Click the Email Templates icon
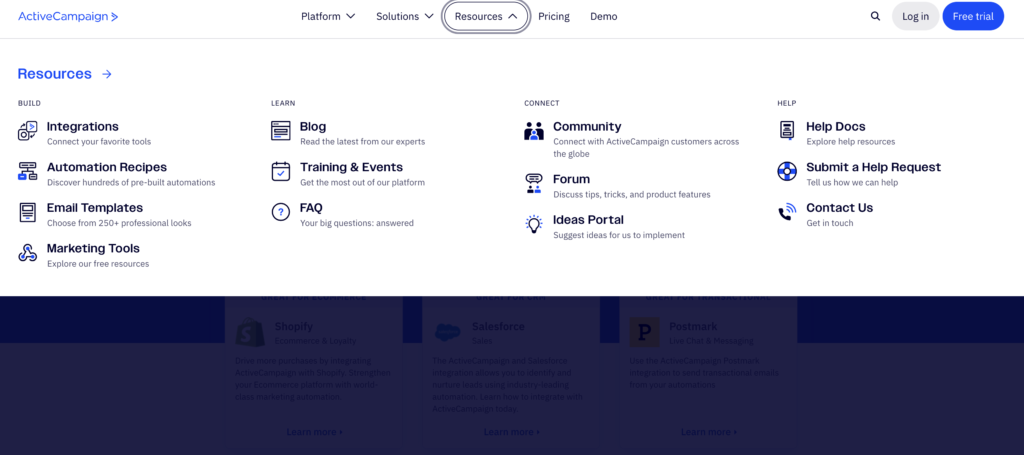The width and height of the screenshot is (1024, 455). pos(27,212)
